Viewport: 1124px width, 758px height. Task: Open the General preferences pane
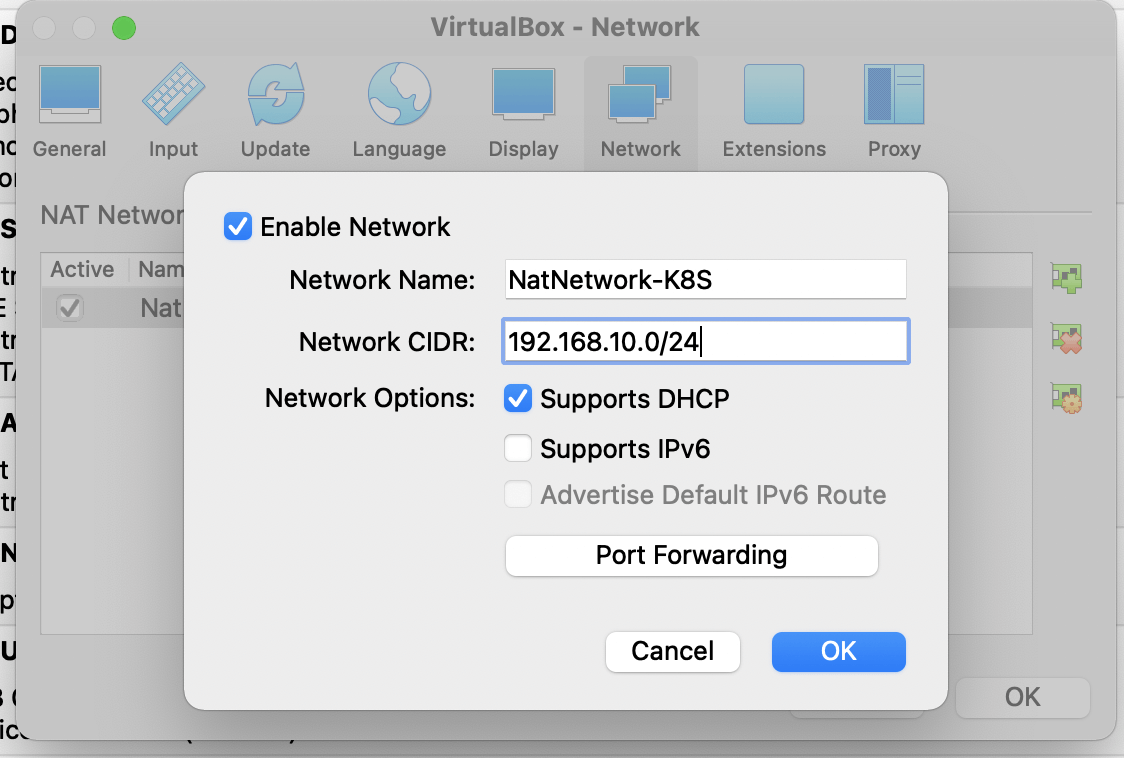click(x=69, y=111)
